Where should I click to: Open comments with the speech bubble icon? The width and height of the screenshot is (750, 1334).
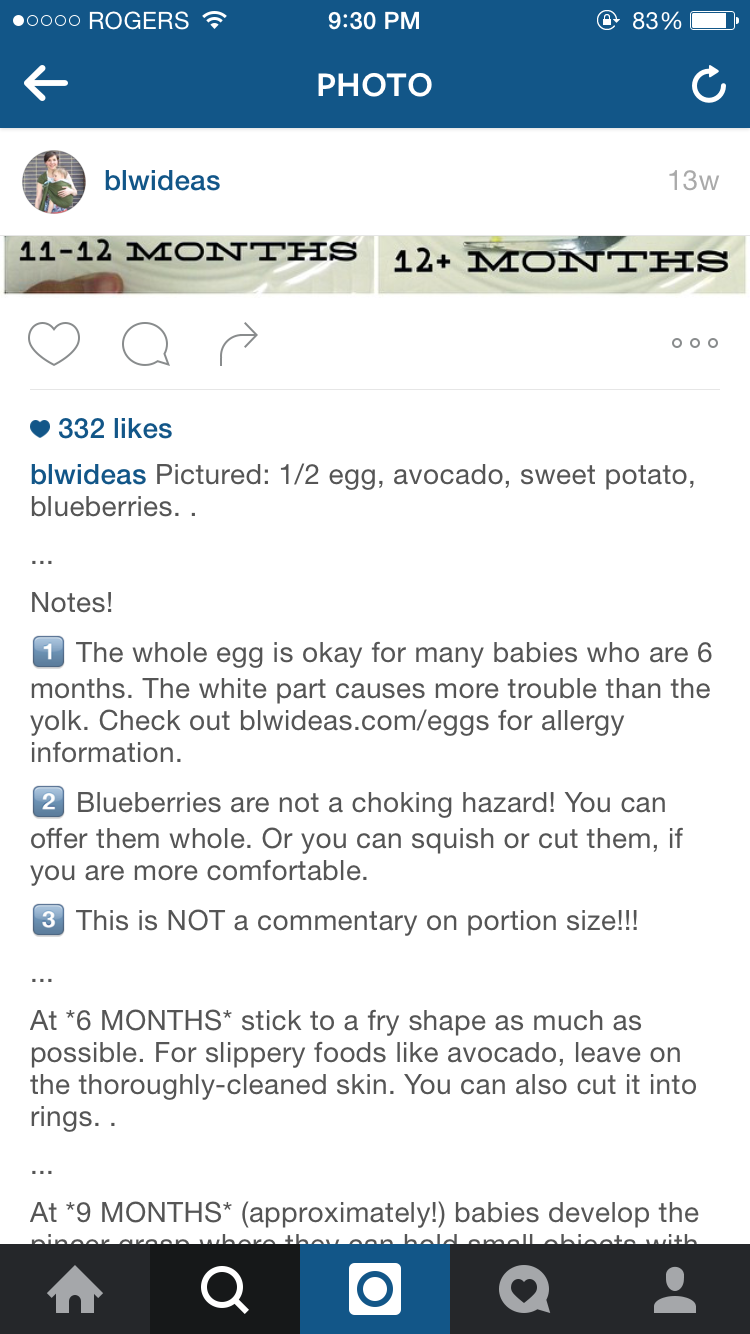[145, 345]
